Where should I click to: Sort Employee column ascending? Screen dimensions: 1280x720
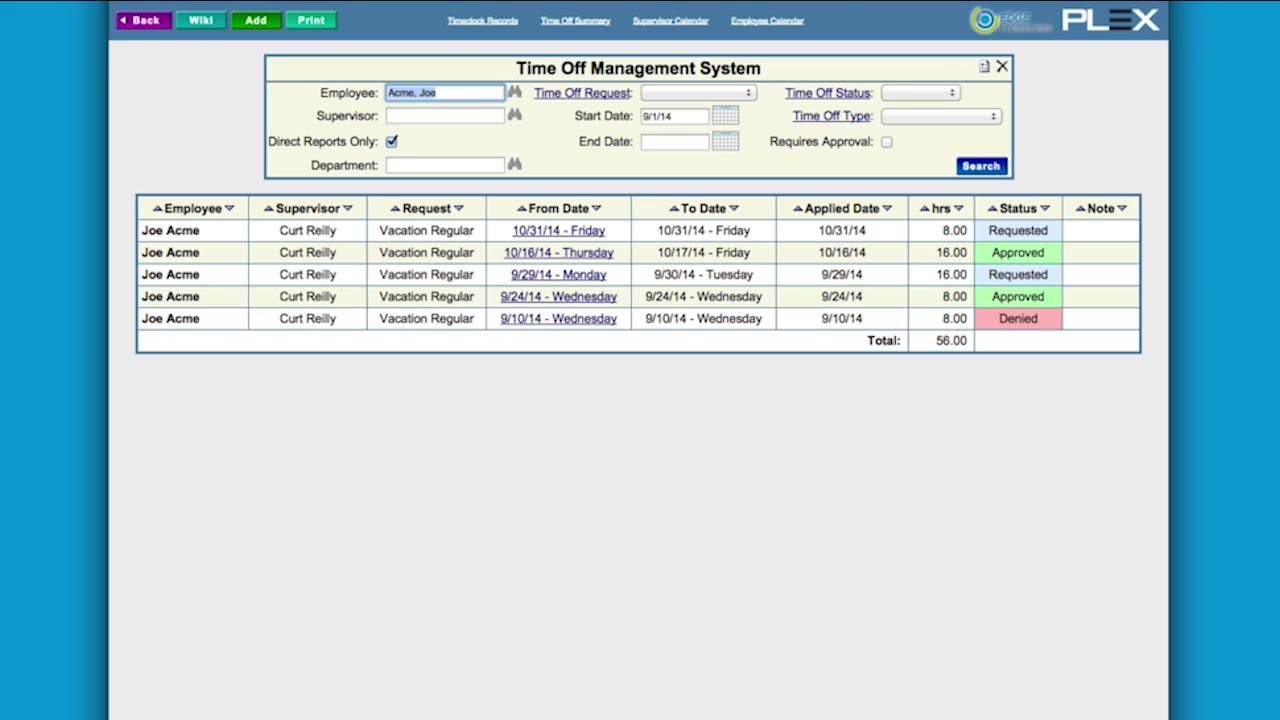point(158,208)
